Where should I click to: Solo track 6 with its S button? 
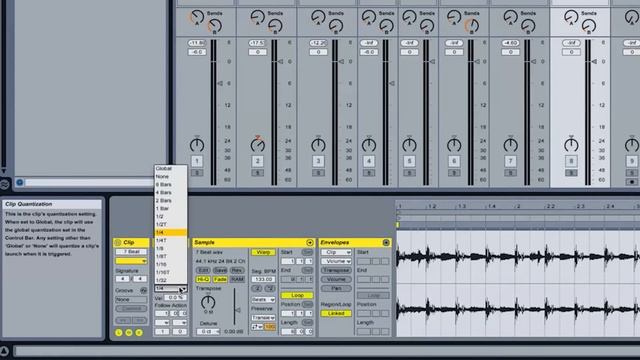[454, 173]
